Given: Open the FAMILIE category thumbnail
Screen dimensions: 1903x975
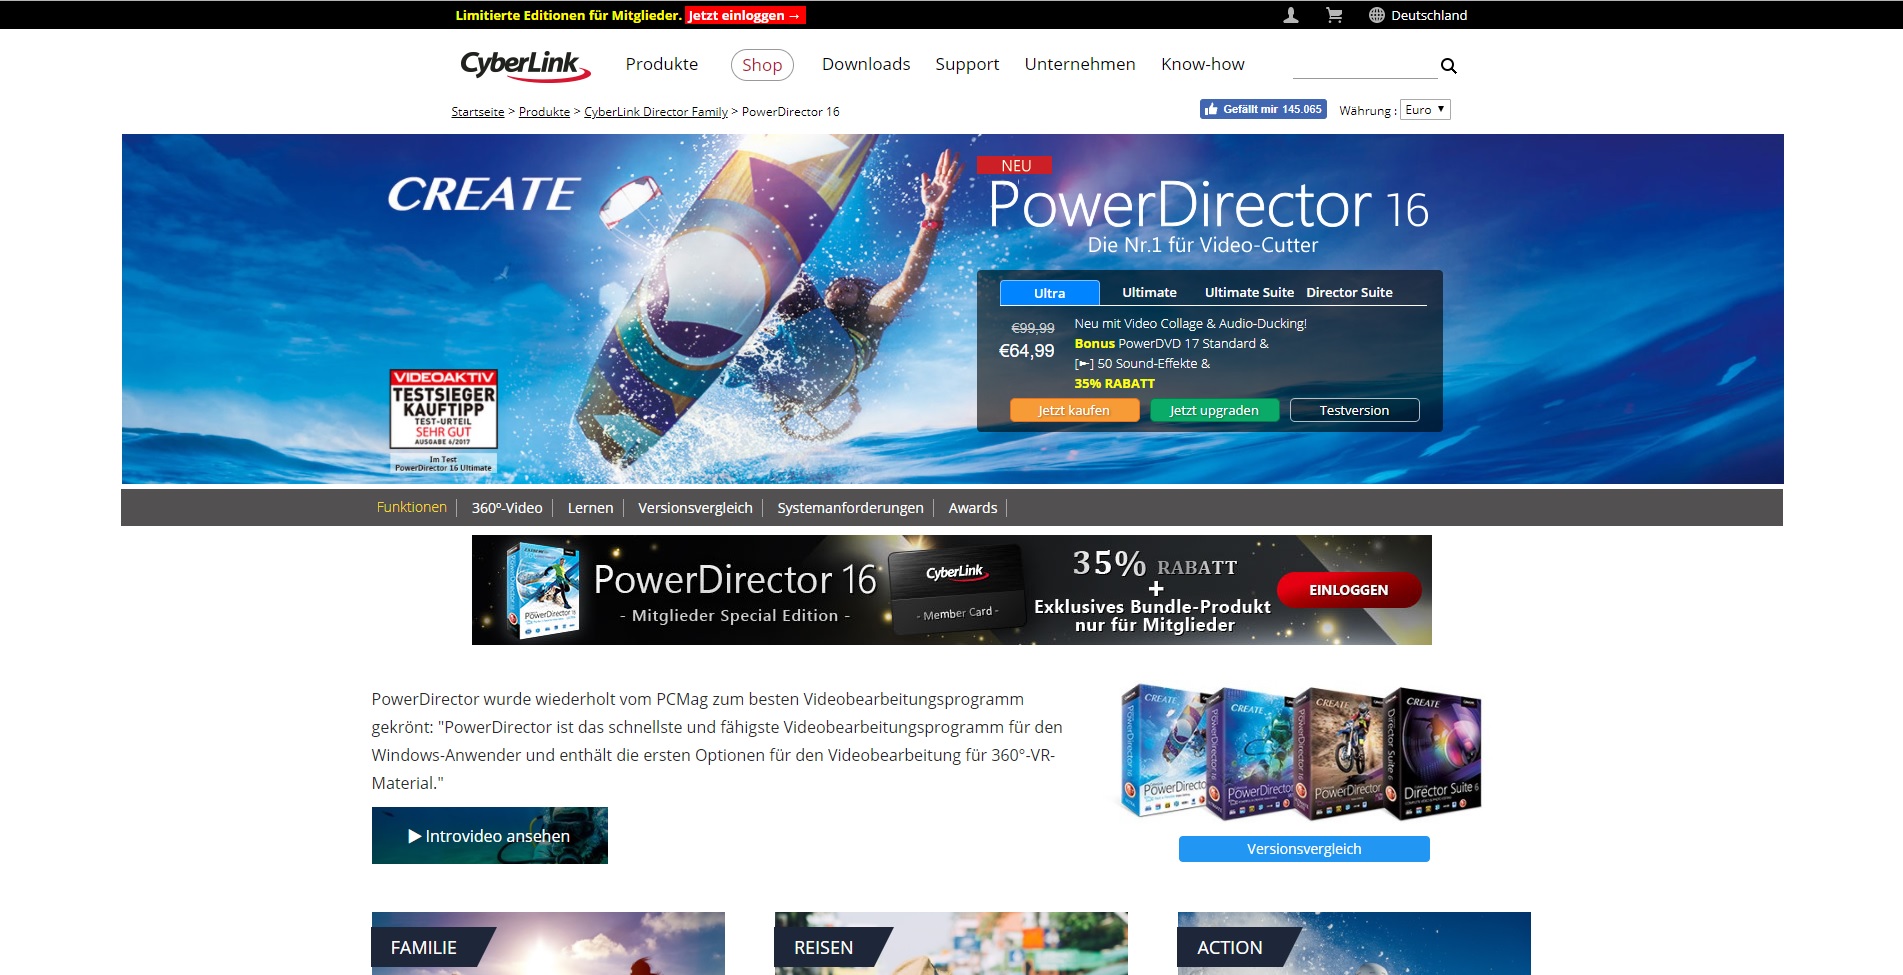Looking at the screenshot, I should tap(548, 944).
